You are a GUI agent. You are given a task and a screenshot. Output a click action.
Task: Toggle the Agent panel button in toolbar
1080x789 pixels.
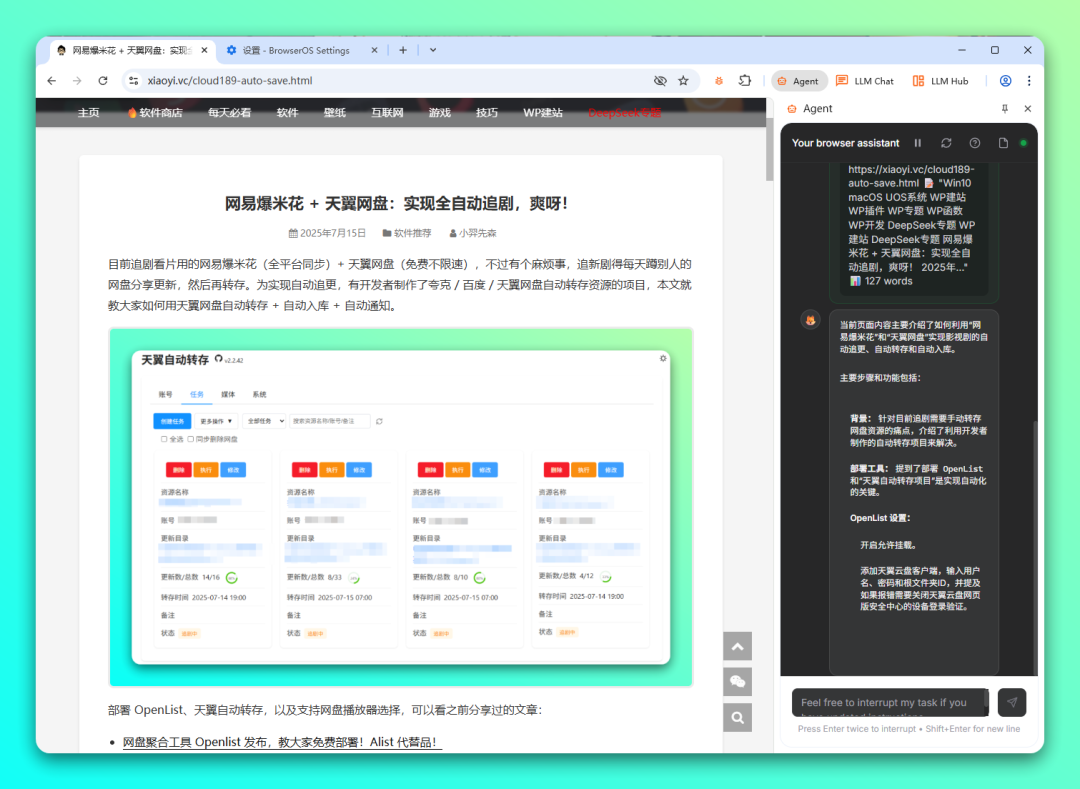click(798, 81)
